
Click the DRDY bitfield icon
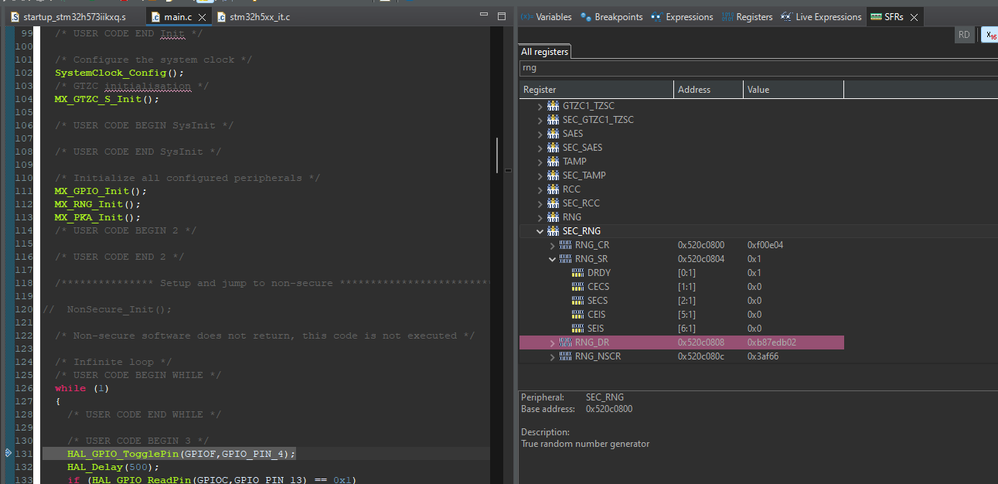pos(578,273)
